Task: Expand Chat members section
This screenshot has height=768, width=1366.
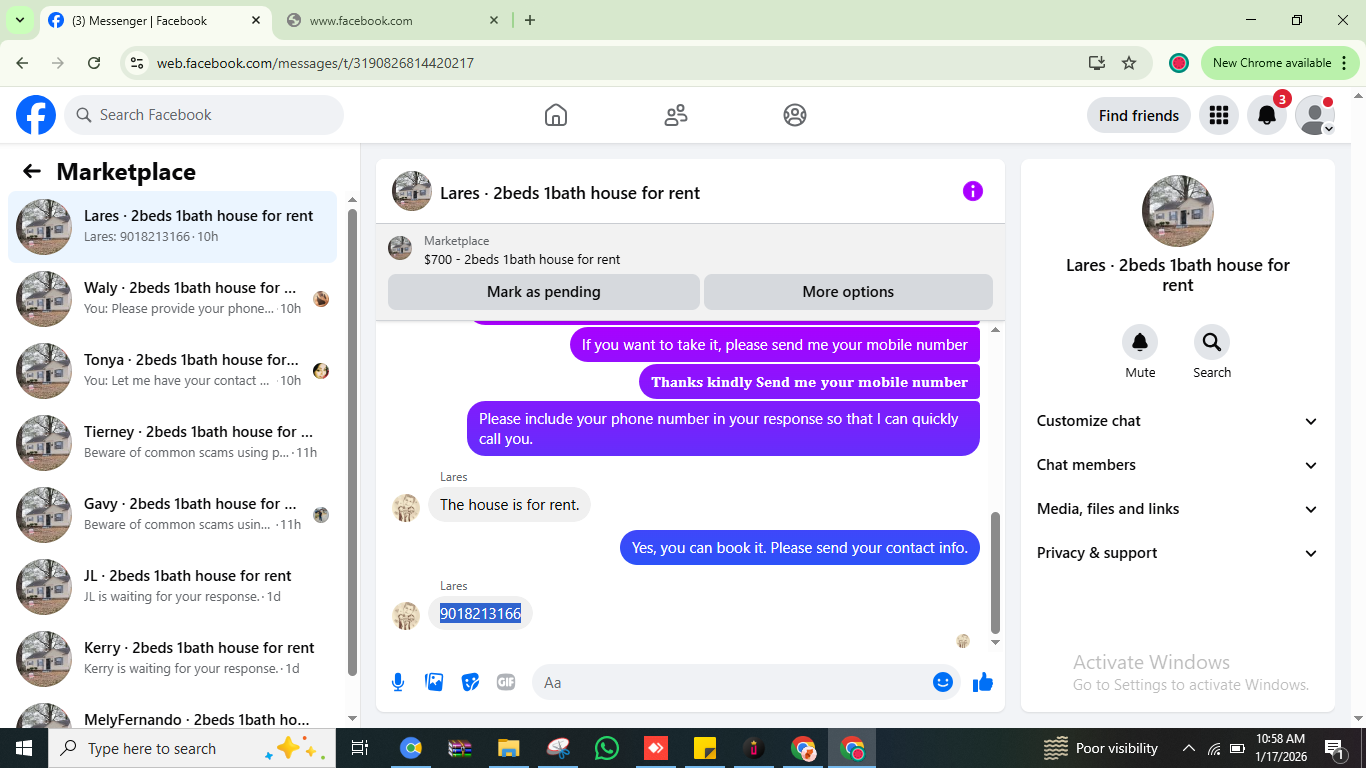Action: point(1178,465)
